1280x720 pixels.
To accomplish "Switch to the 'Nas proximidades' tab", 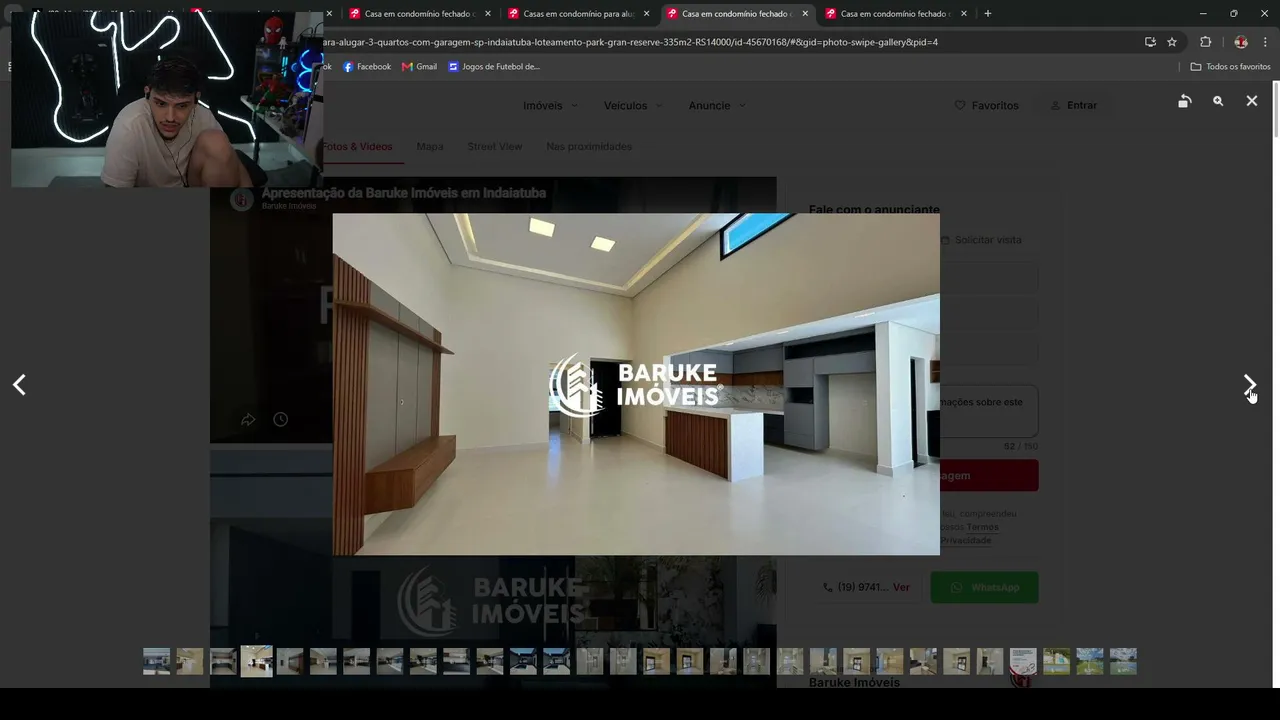I will point(589,147).
